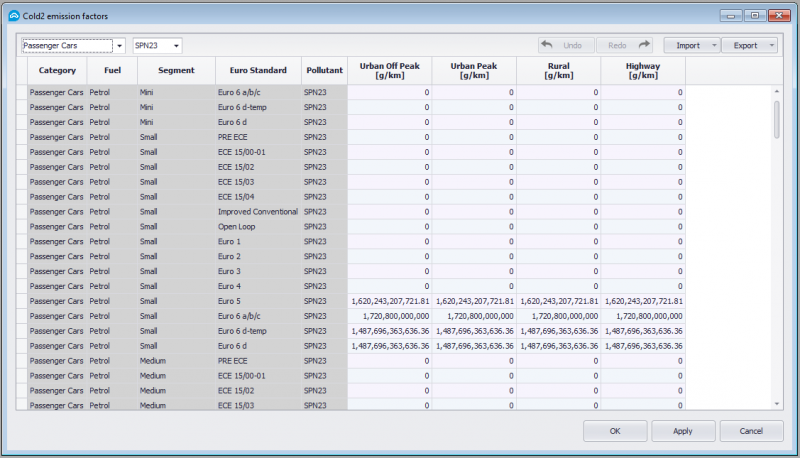Minimize the emission factors dialog
The image size is (800, 458).
[x=732, y=14]
